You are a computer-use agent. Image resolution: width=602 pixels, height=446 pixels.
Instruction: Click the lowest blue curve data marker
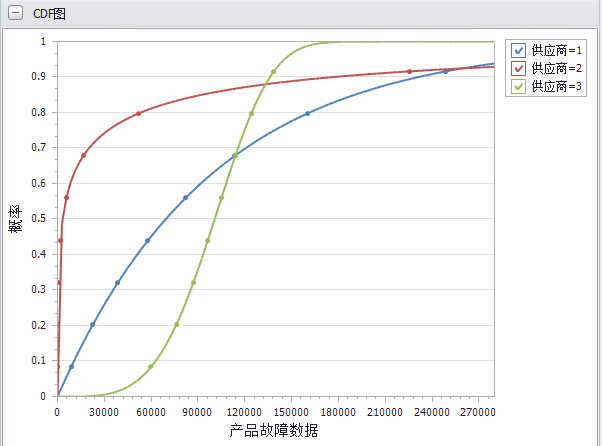click(x=71, y=367)
